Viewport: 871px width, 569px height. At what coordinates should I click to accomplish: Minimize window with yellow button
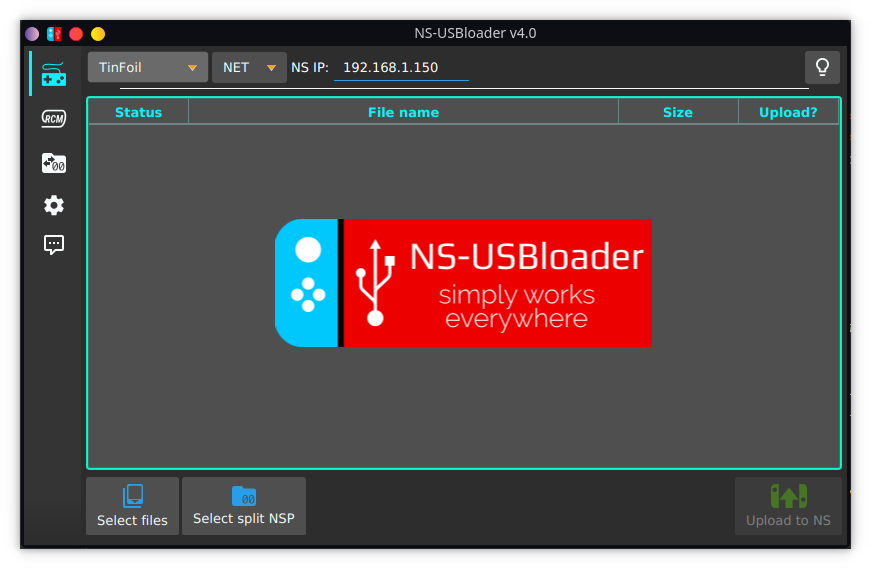[98, 34]
